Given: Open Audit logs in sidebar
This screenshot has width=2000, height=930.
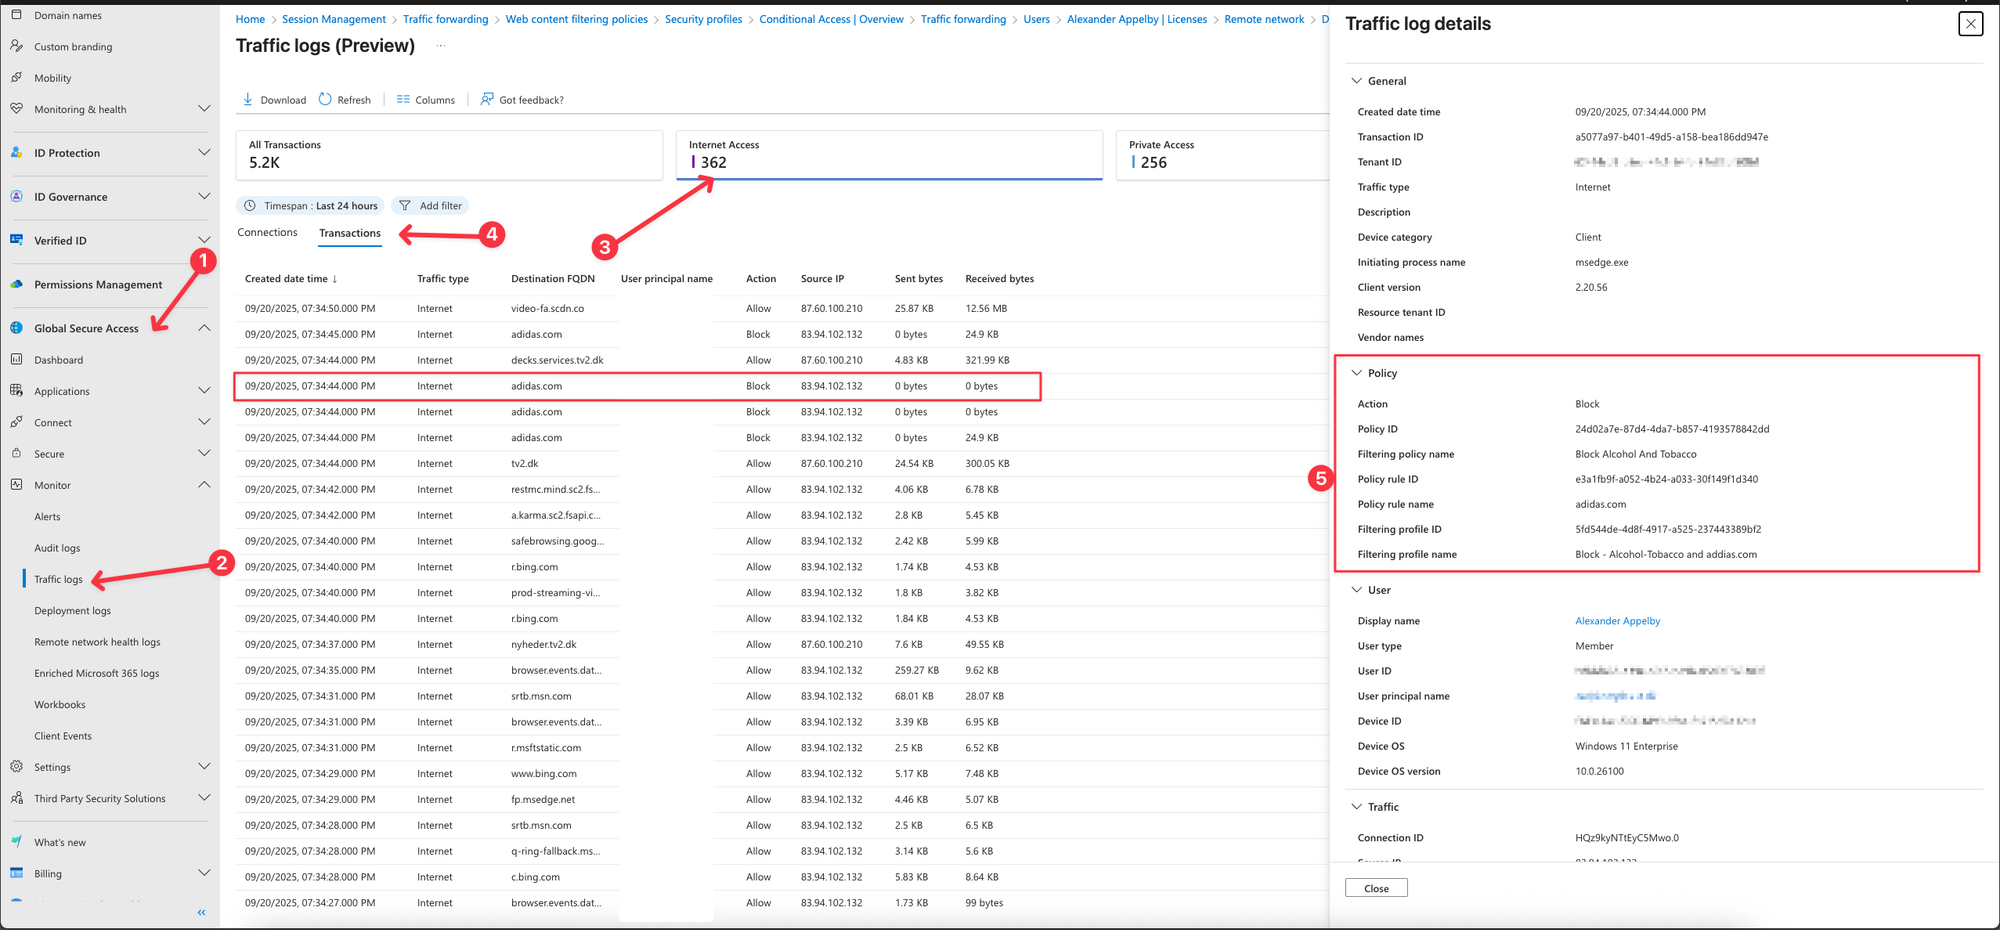Looking at the screenshot, I should click(x=57, y=548).
